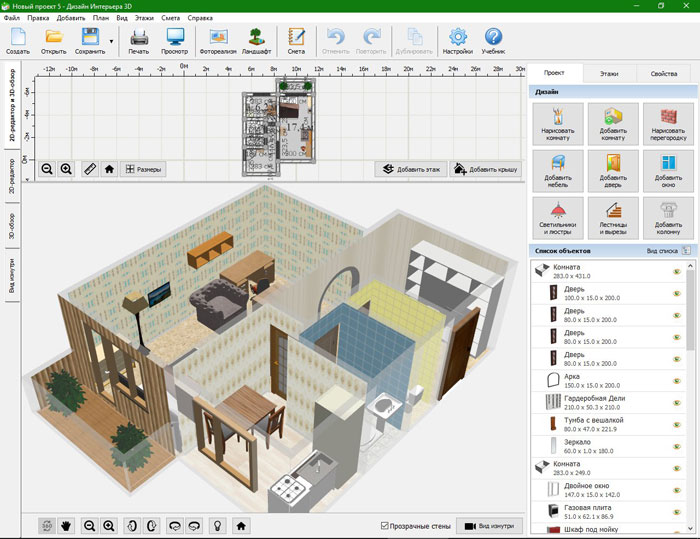Click the Отменить undo arrow
This screenshot has height=539, width=700.
tap(336, 41)
